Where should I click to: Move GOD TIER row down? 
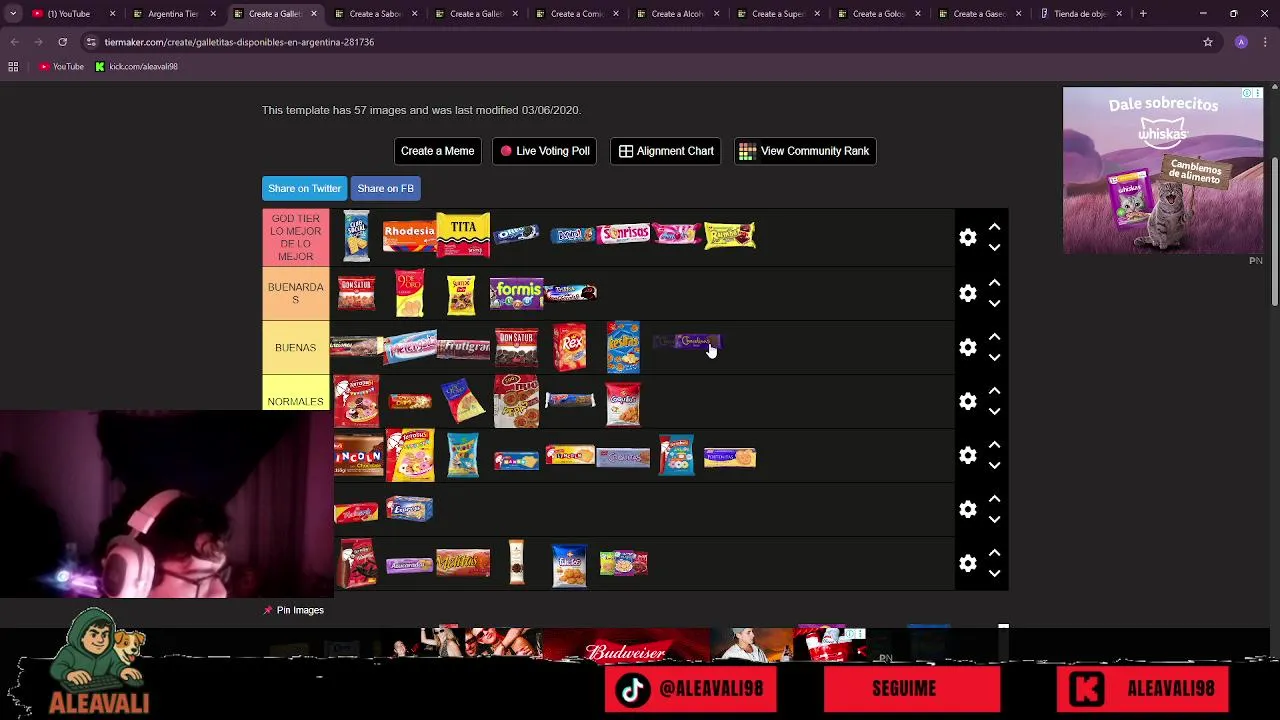pos(994,248)
